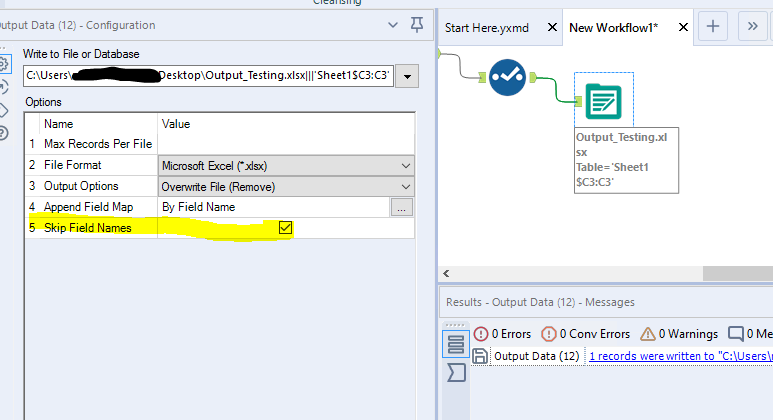Close the Start Here.yxmd tab
Image resolution: width=773 pixels, height=420 pixels.
(x=553, y=27)
